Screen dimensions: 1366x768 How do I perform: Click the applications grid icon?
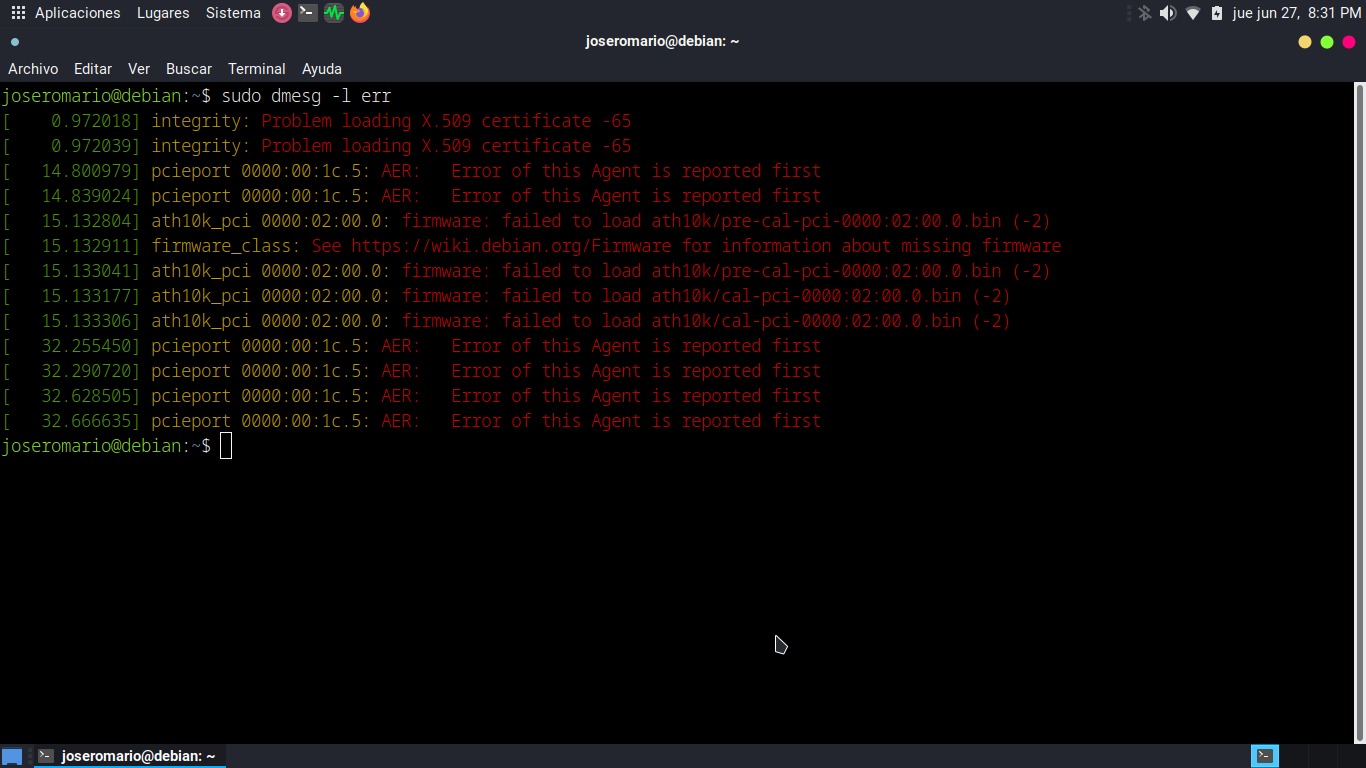[x=18, y=13]
